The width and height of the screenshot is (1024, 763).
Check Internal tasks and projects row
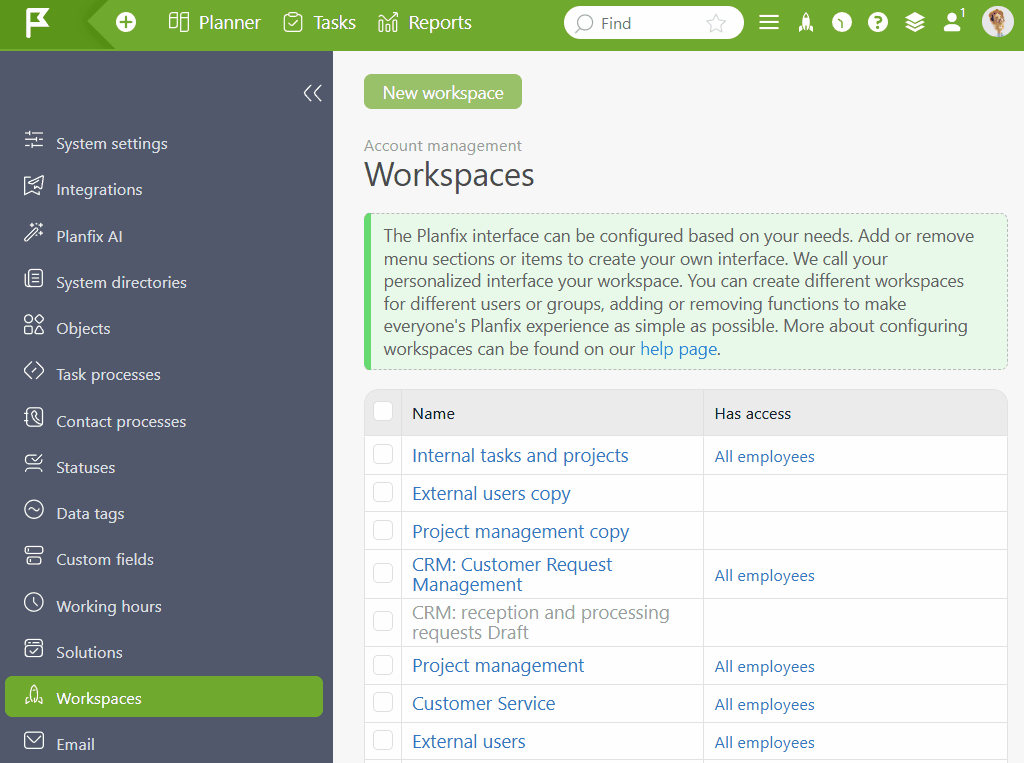[383, 454]
